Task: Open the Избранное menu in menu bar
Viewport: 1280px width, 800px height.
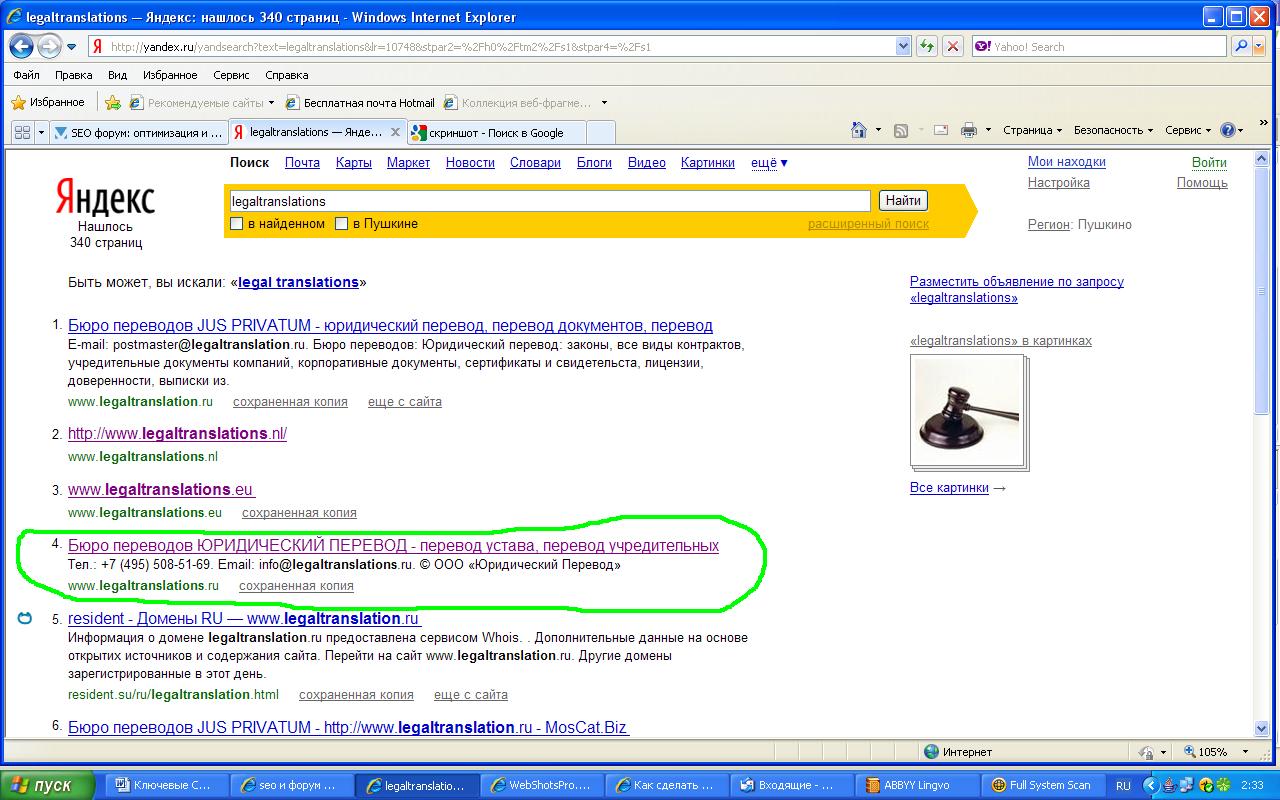Action: coord(170,75)
